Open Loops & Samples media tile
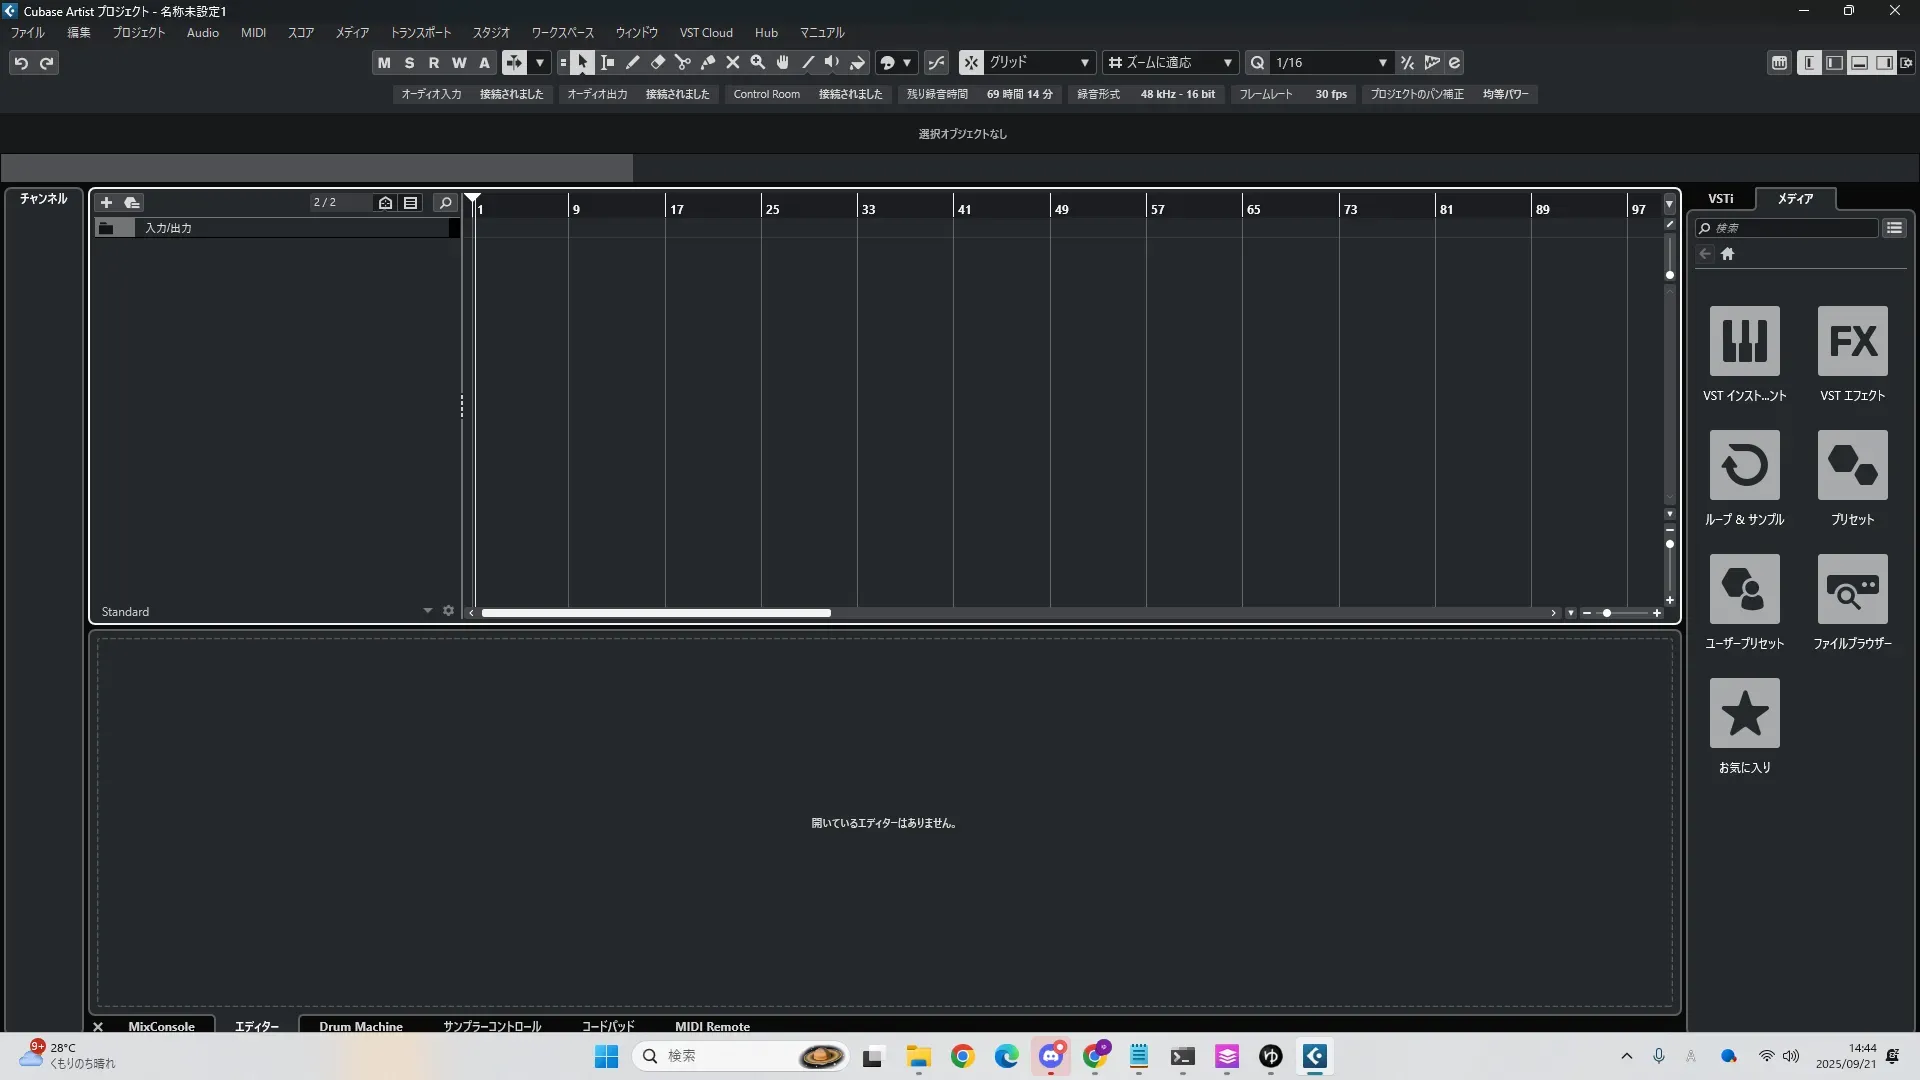Image resolution: width=1920 pixels, height=1080 pixels. pos(1744,466)
